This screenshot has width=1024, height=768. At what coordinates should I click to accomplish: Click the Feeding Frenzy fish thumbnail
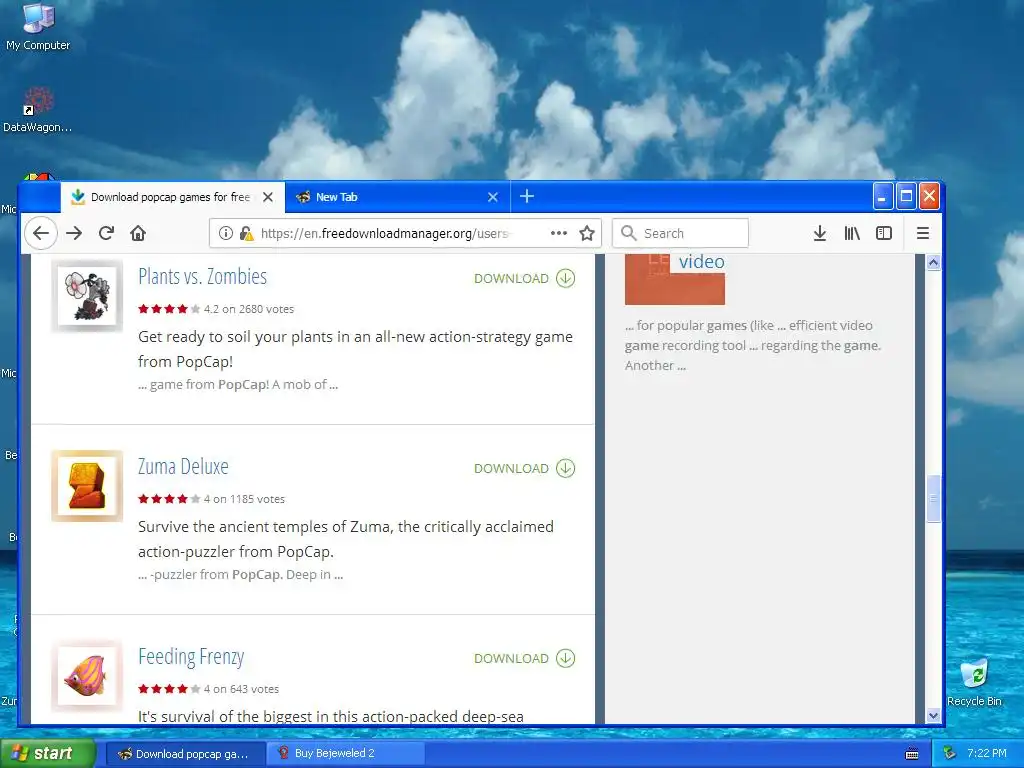(87, 676)
